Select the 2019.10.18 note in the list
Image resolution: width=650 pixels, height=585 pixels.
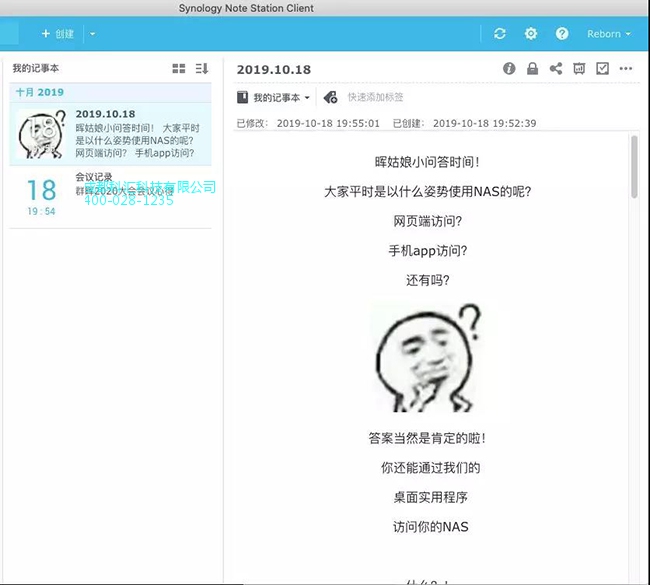coord(110,134)
